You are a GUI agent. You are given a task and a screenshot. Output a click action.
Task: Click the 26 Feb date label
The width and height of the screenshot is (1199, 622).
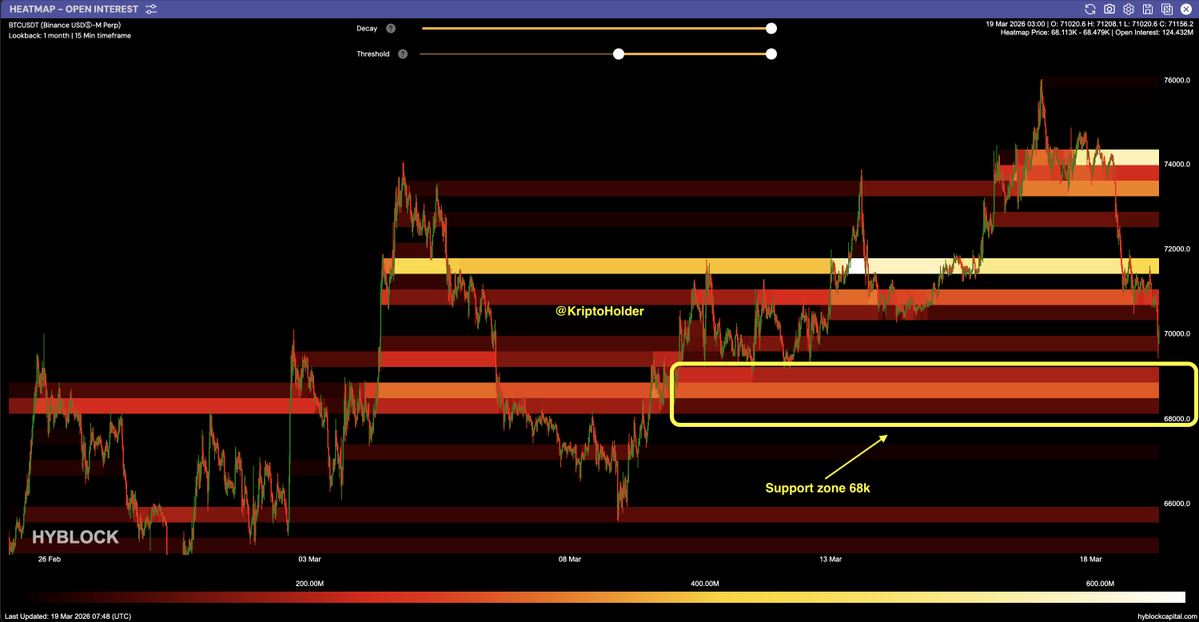(50, 559)
